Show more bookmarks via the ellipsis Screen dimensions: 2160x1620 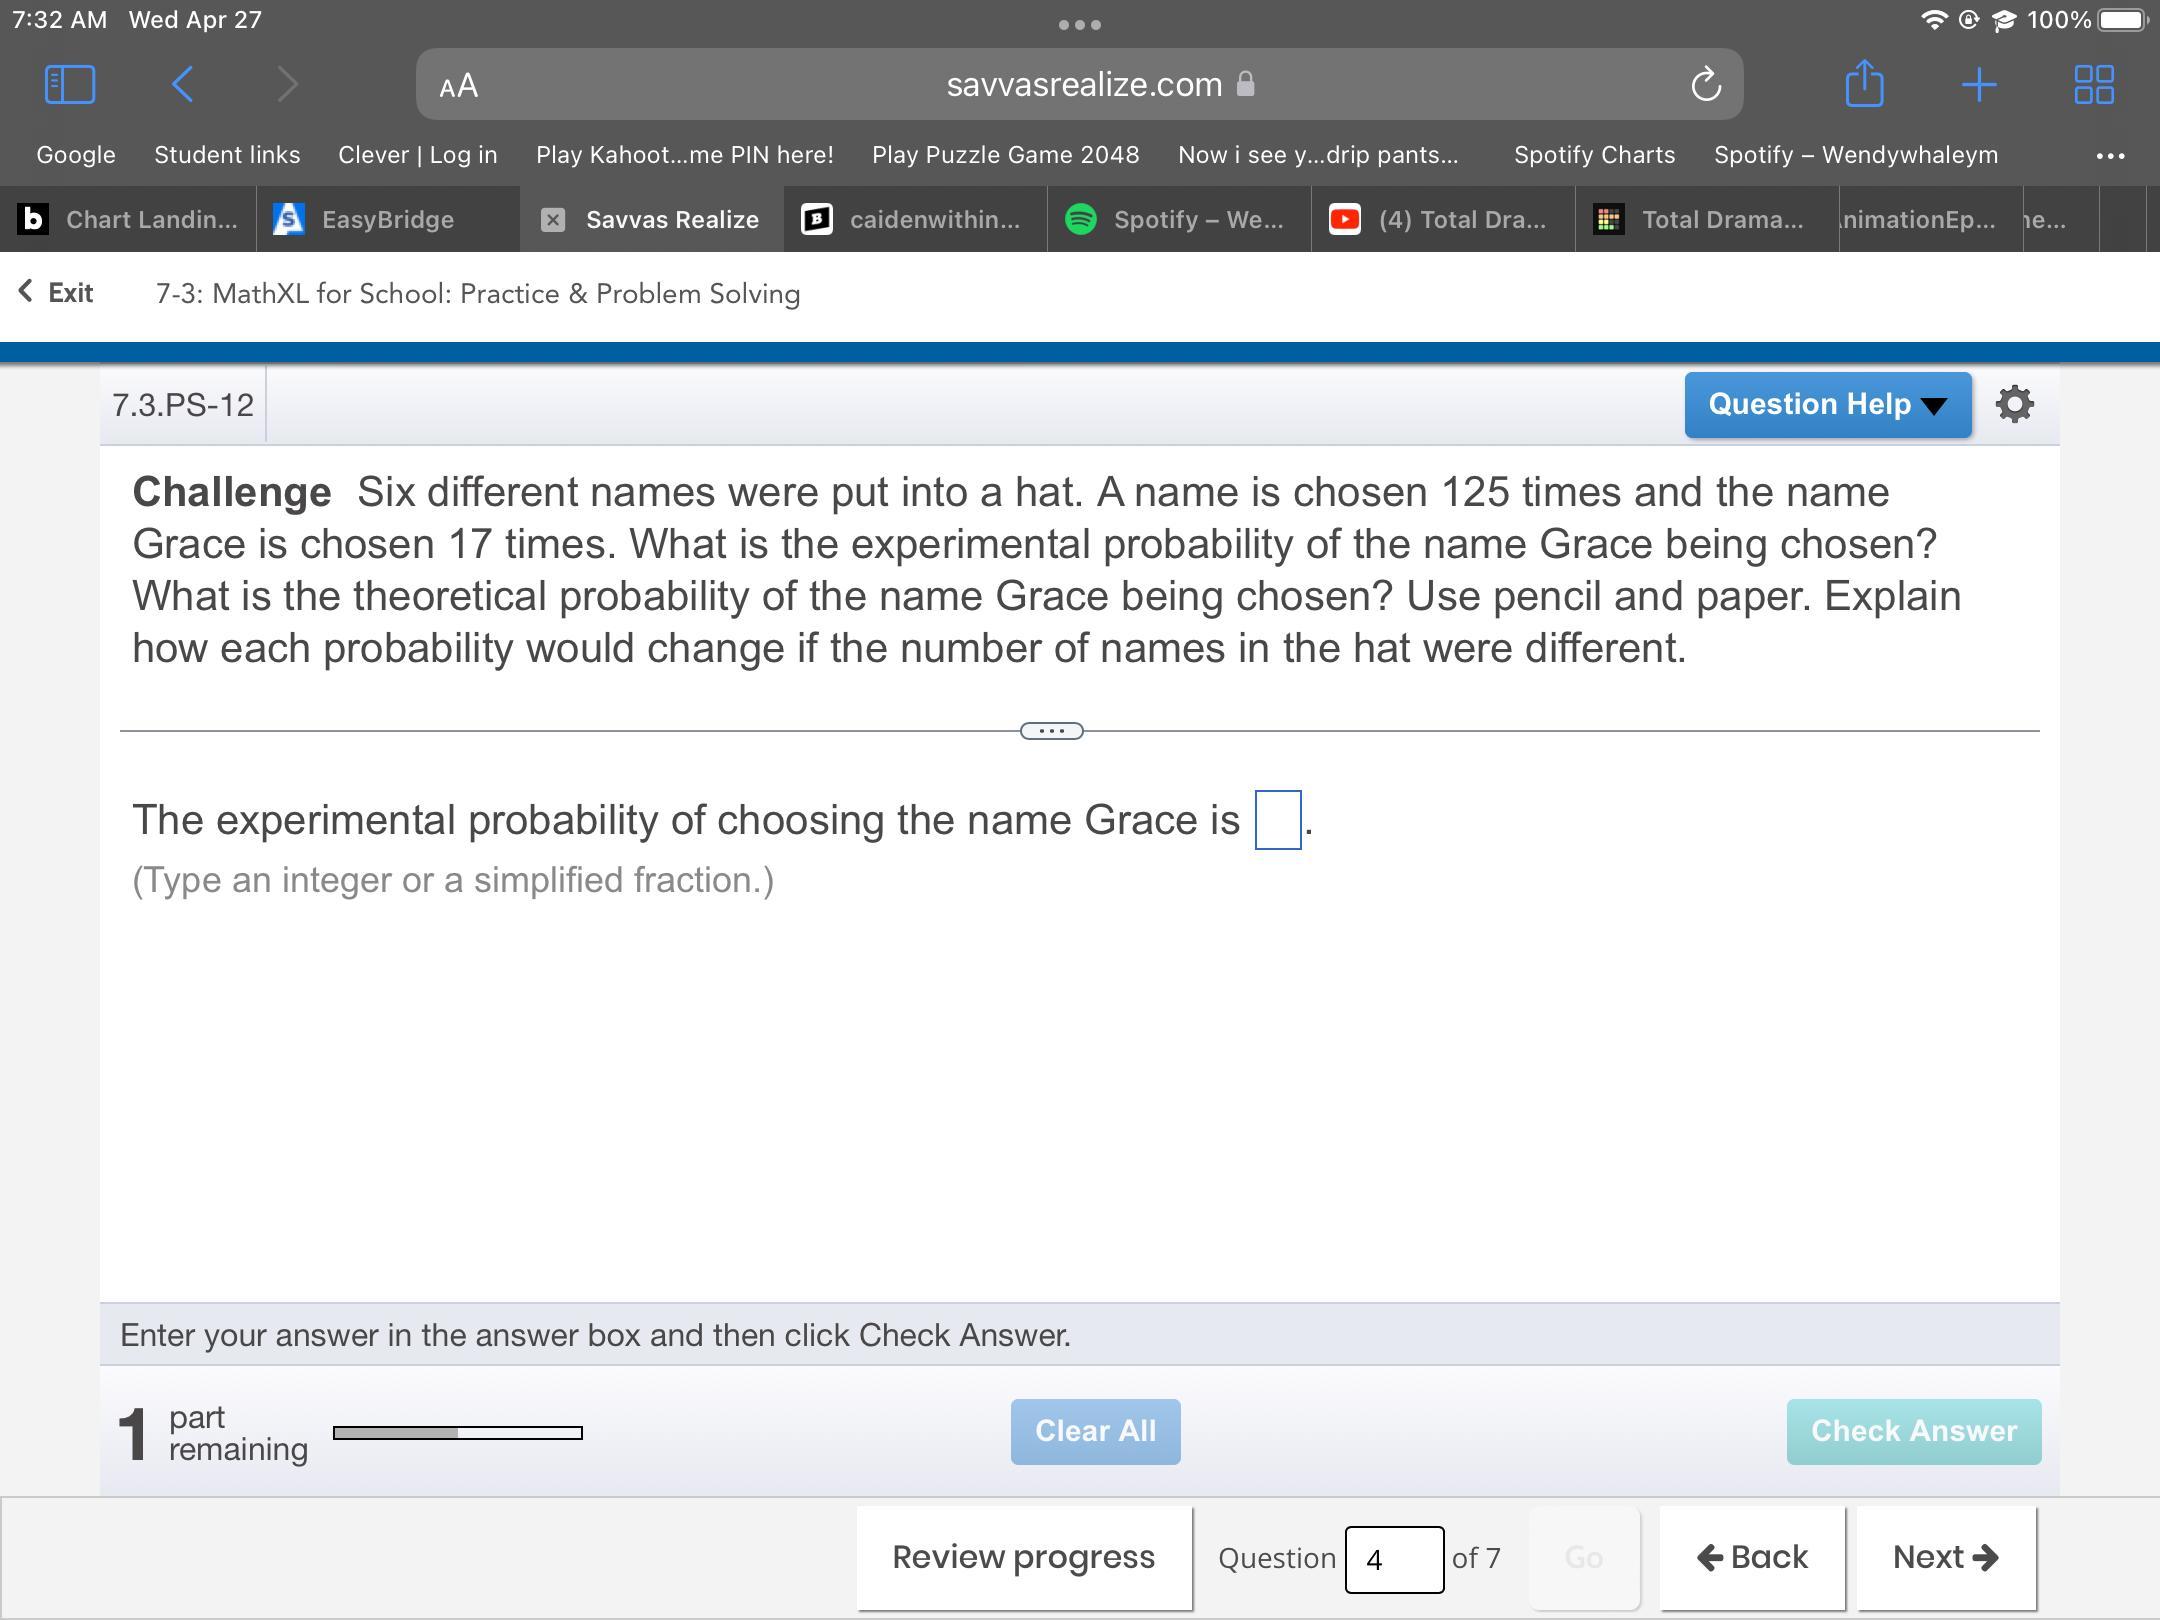(2110, 155)
